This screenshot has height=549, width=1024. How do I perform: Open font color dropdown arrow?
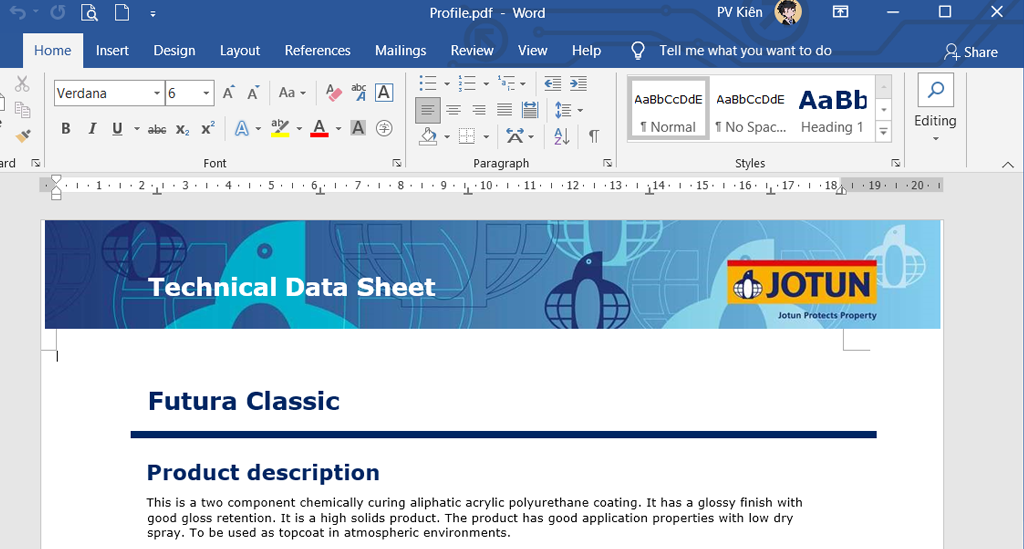(x=338, y=129)
